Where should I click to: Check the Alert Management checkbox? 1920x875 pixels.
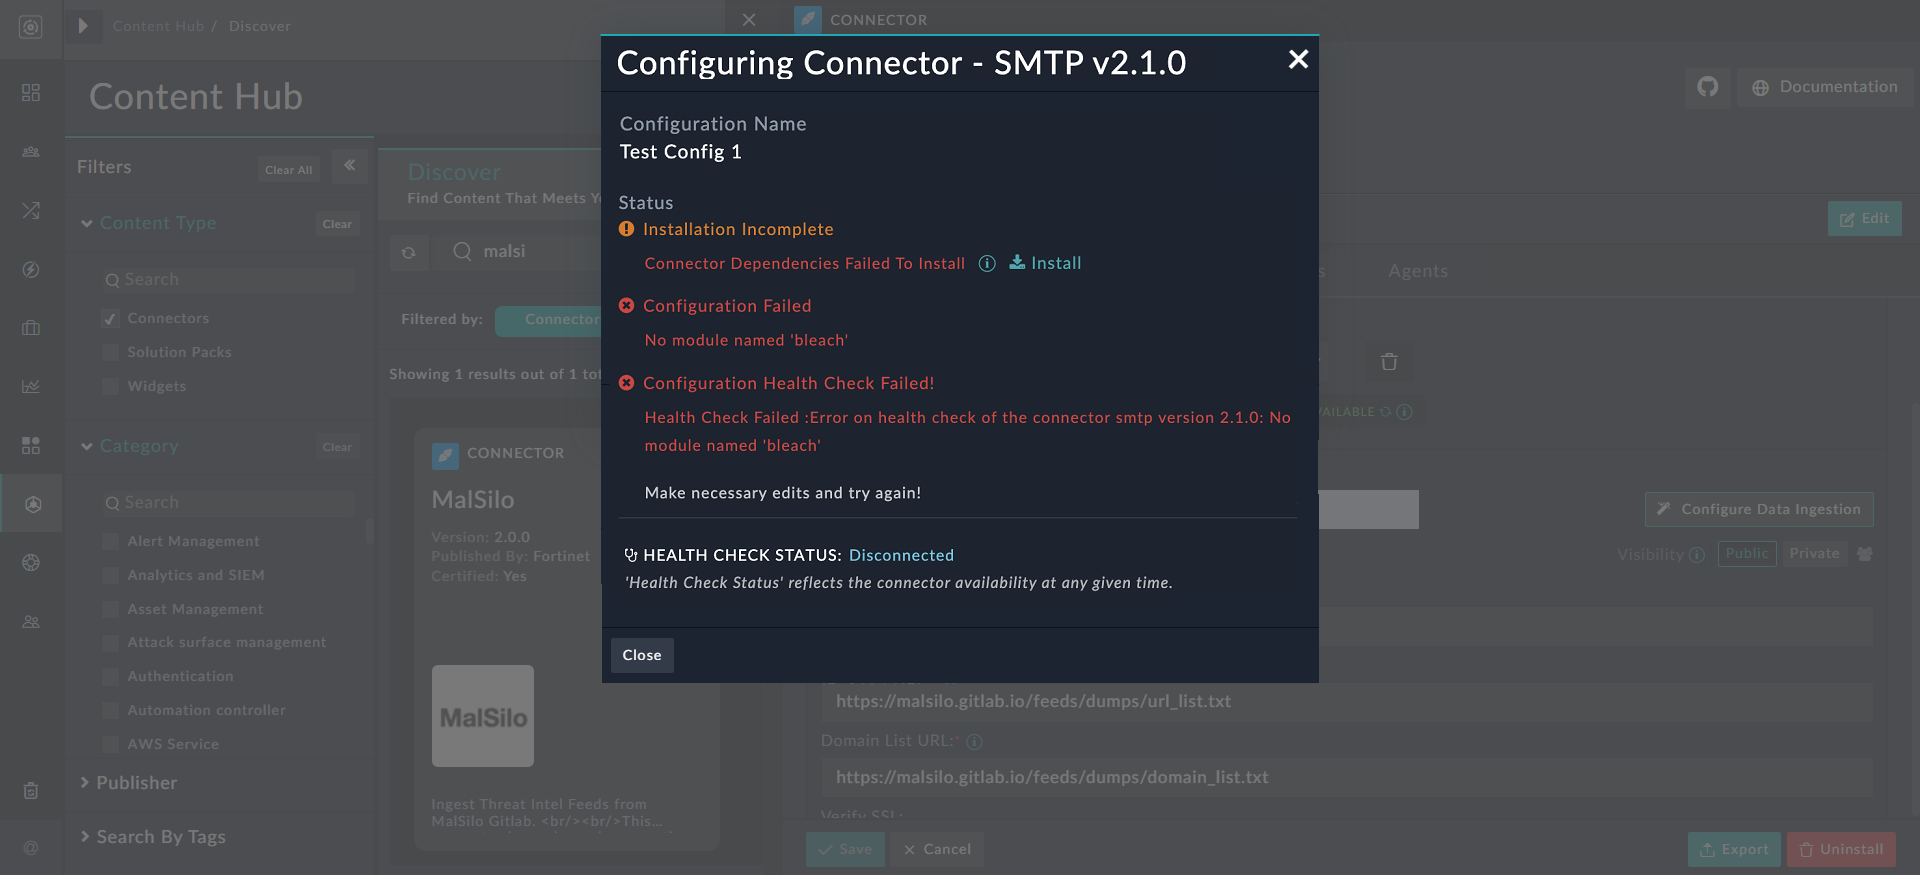pyautogui.click(x=111, y=541)
